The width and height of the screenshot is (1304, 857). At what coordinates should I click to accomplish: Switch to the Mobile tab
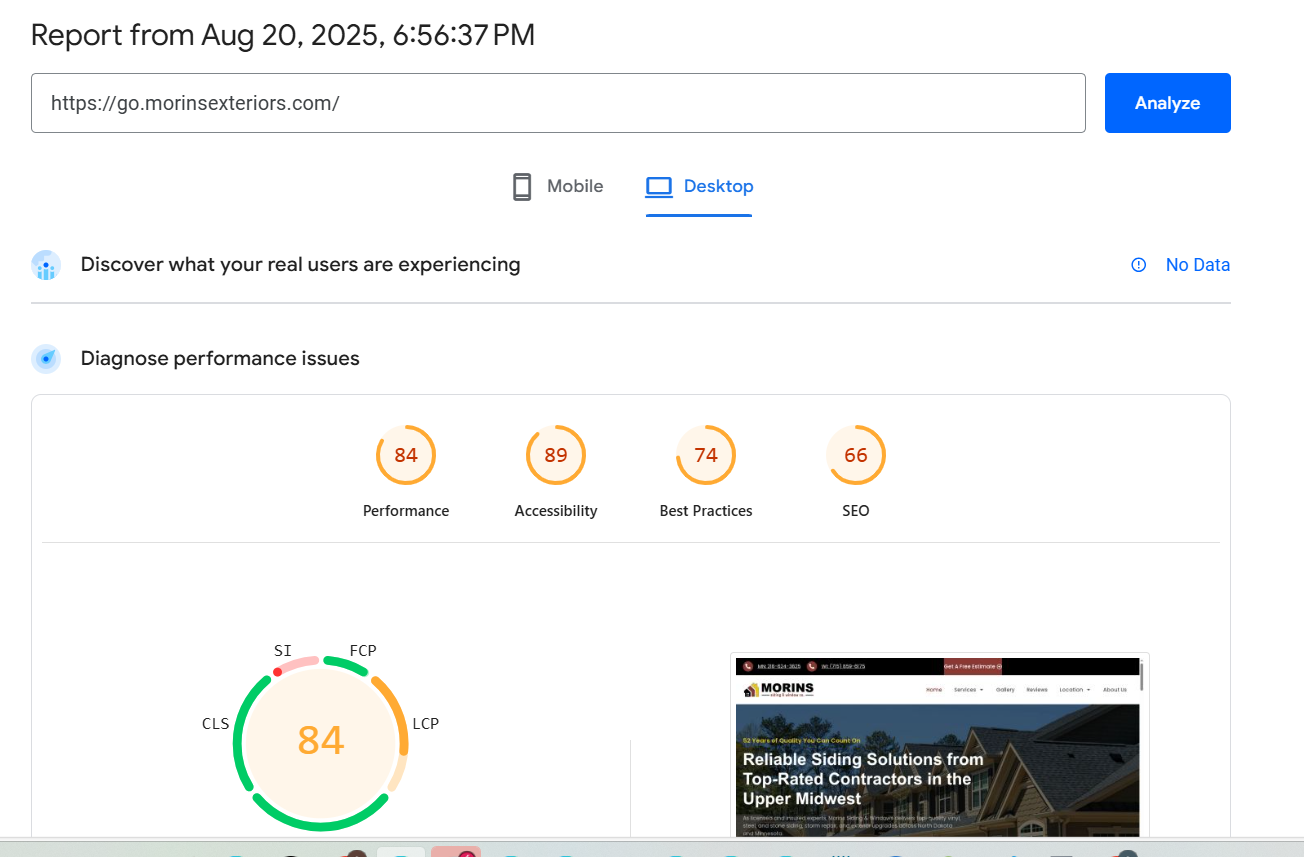574,187
